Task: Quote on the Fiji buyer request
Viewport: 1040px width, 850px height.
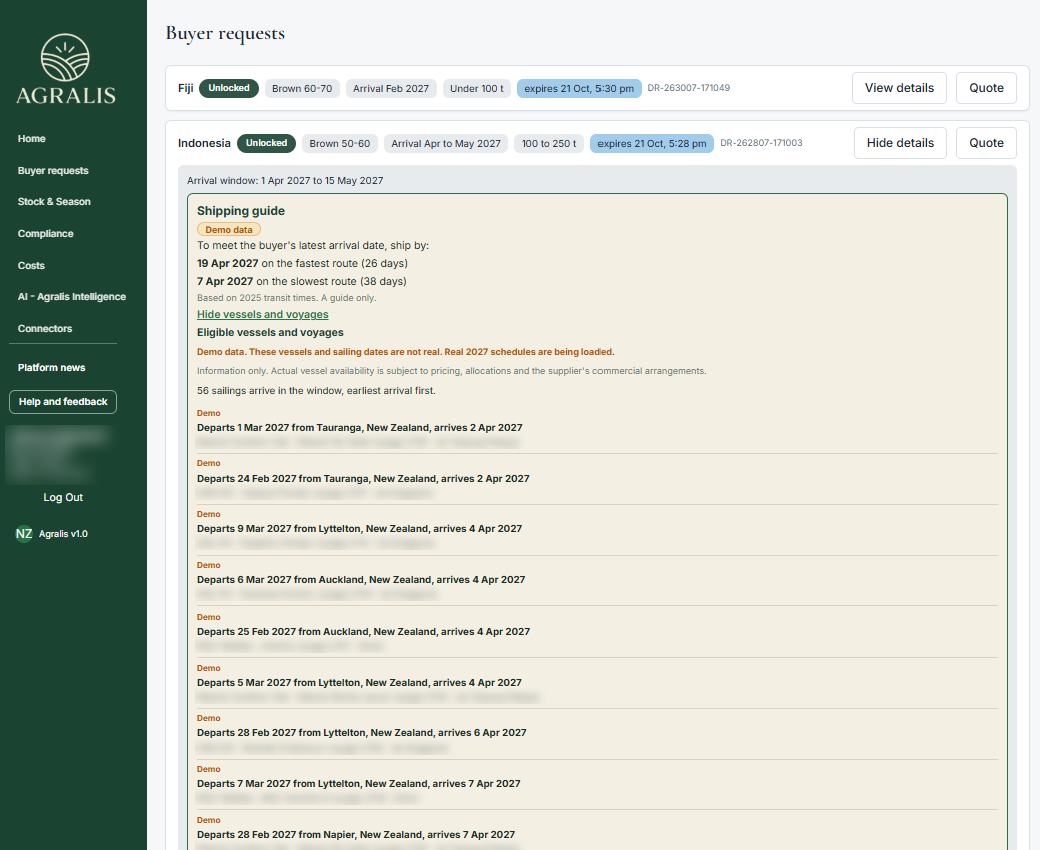Action: point(986,88)
